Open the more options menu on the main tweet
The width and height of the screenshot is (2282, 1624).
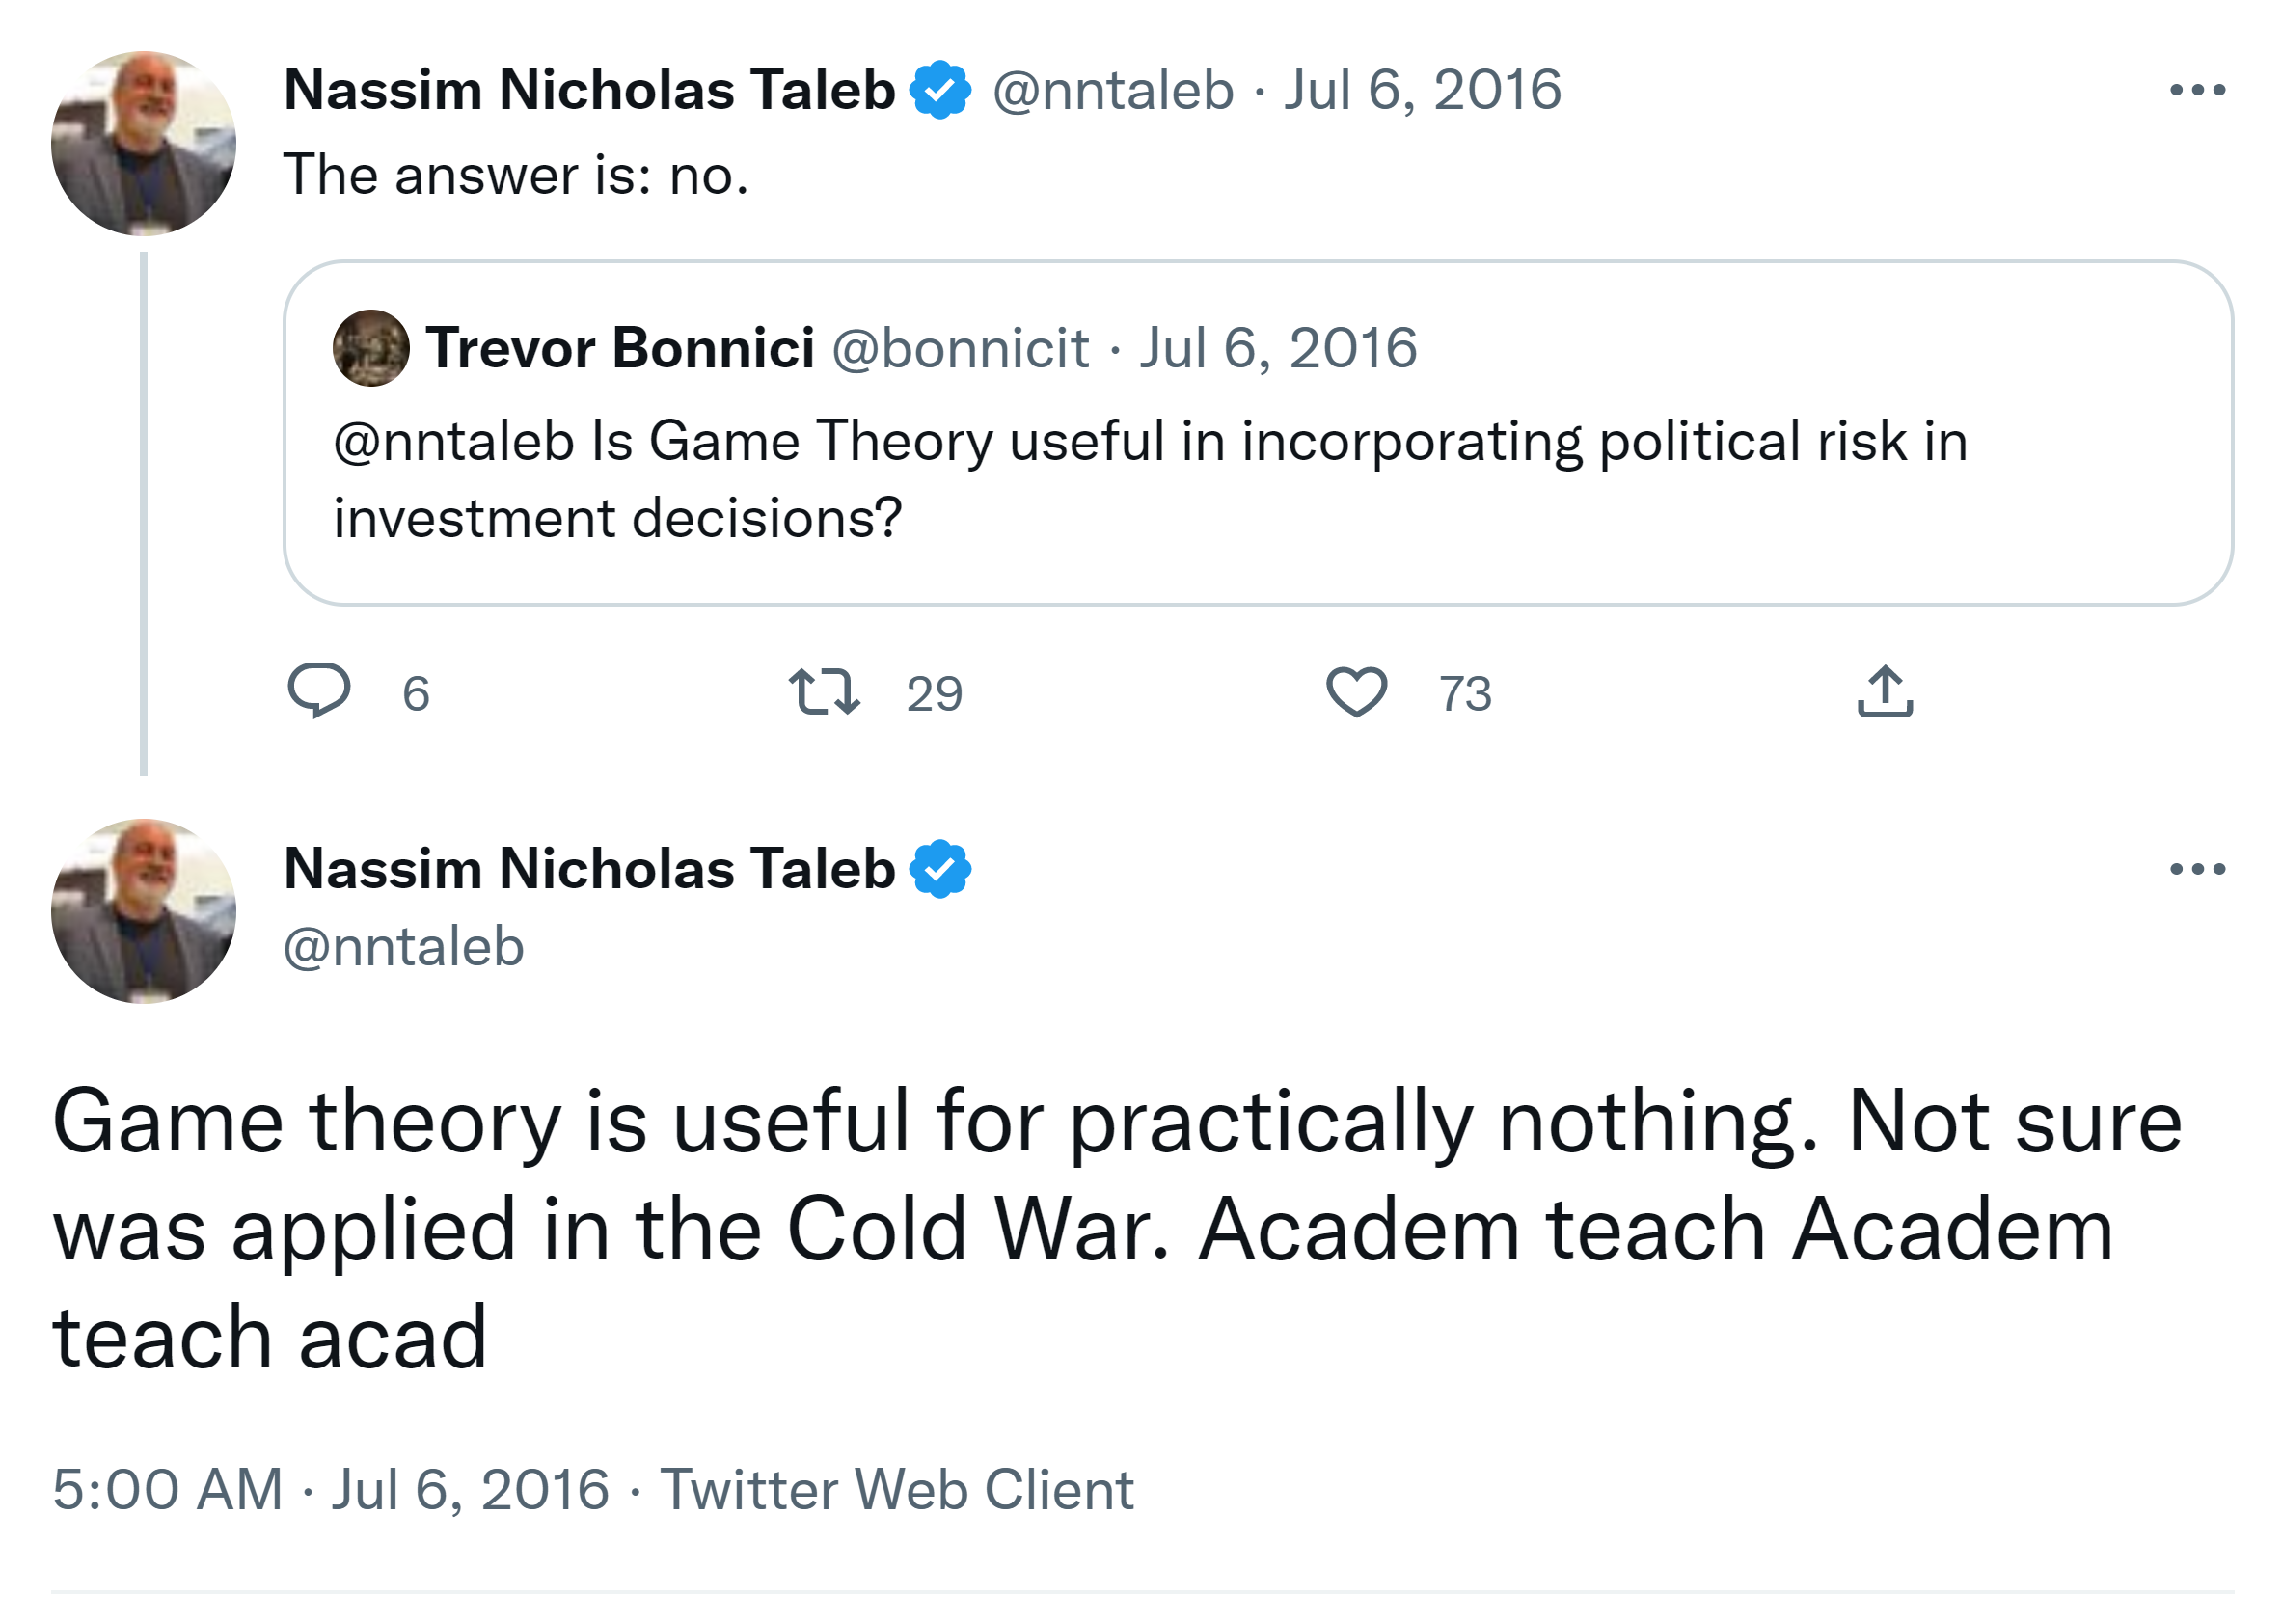[x=2196, y=868]
